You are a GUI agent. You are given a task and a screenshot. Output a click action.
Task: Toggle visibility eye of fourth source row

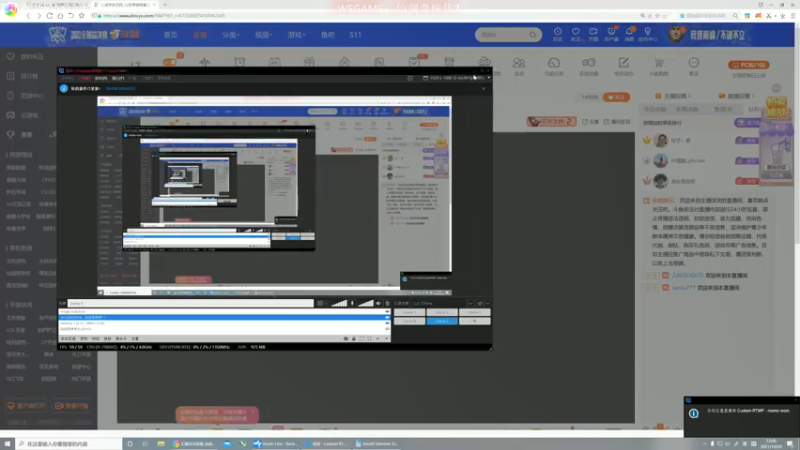[x=387, y=329]
